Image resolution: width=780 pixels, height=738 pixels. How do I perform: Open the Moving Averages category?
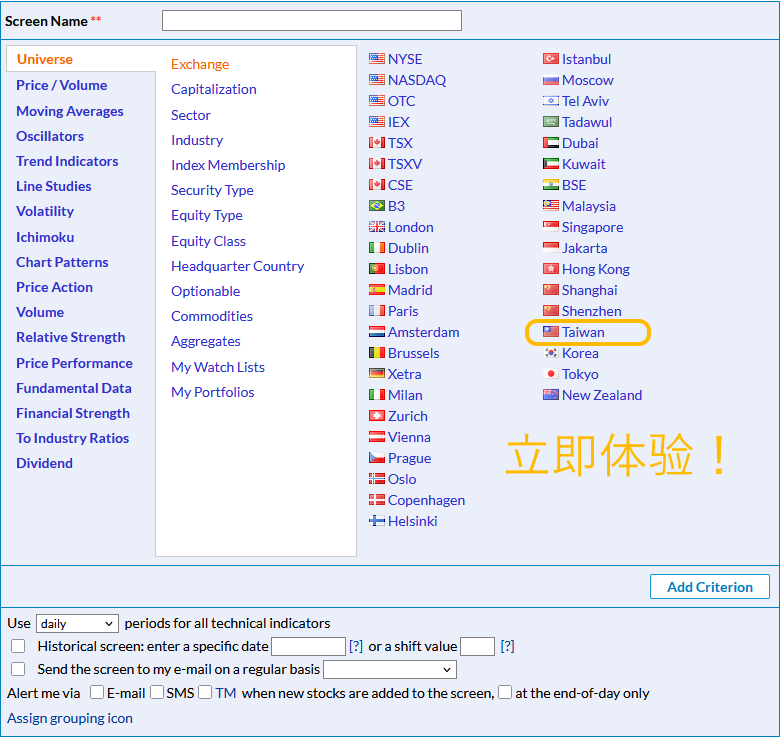70,111
